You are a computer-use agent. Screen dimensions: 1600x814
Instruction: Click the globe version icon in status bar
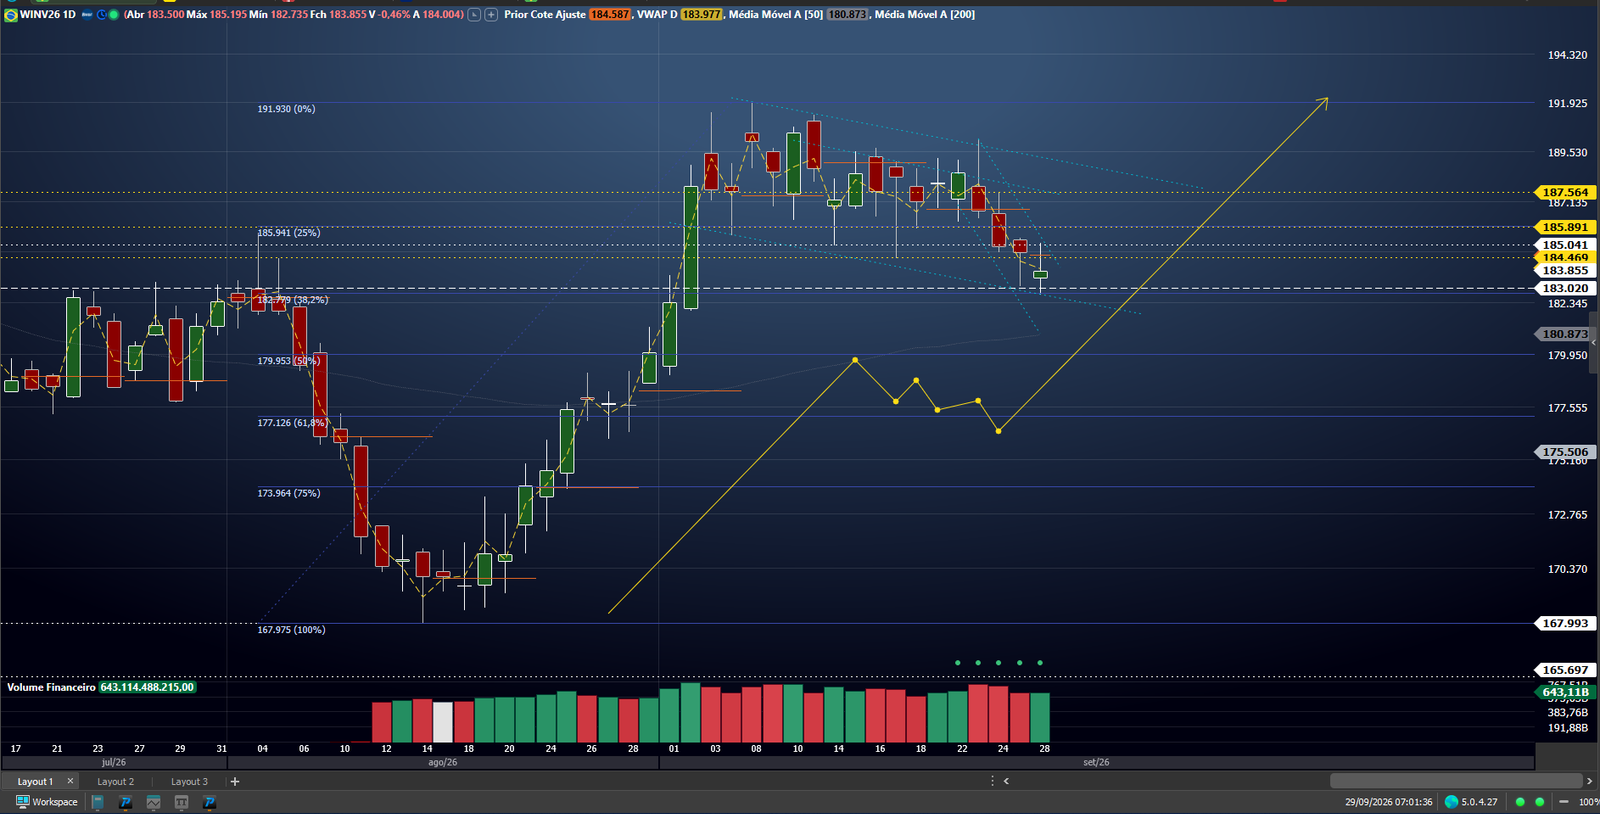pyautogui.click(x=1452, y=802)
